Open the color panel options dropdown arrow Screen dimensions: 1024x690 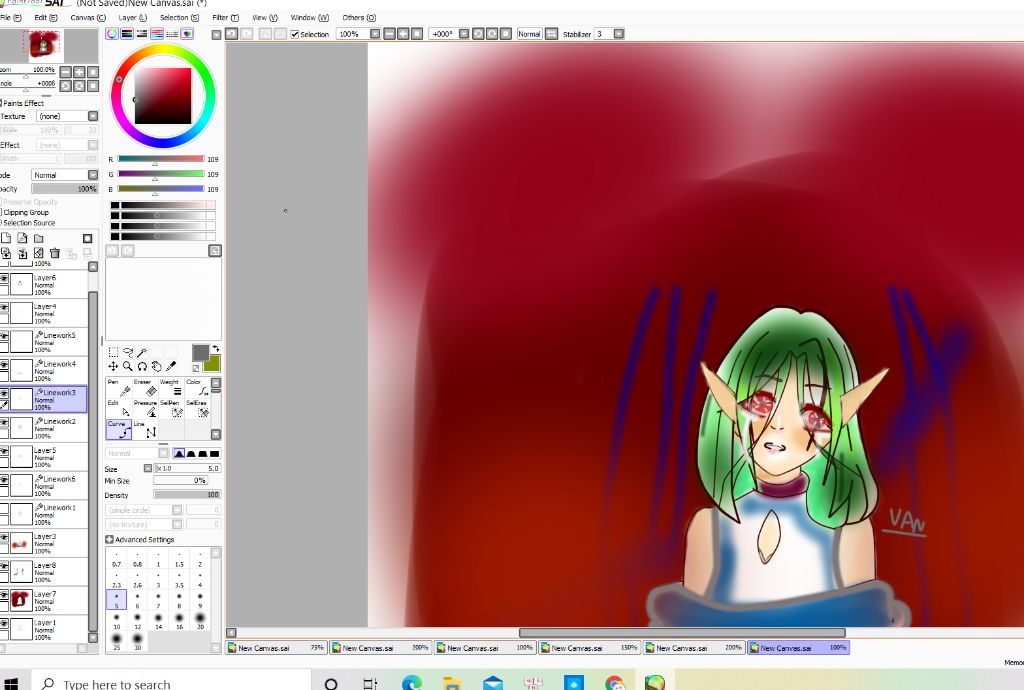click(216, 35)
